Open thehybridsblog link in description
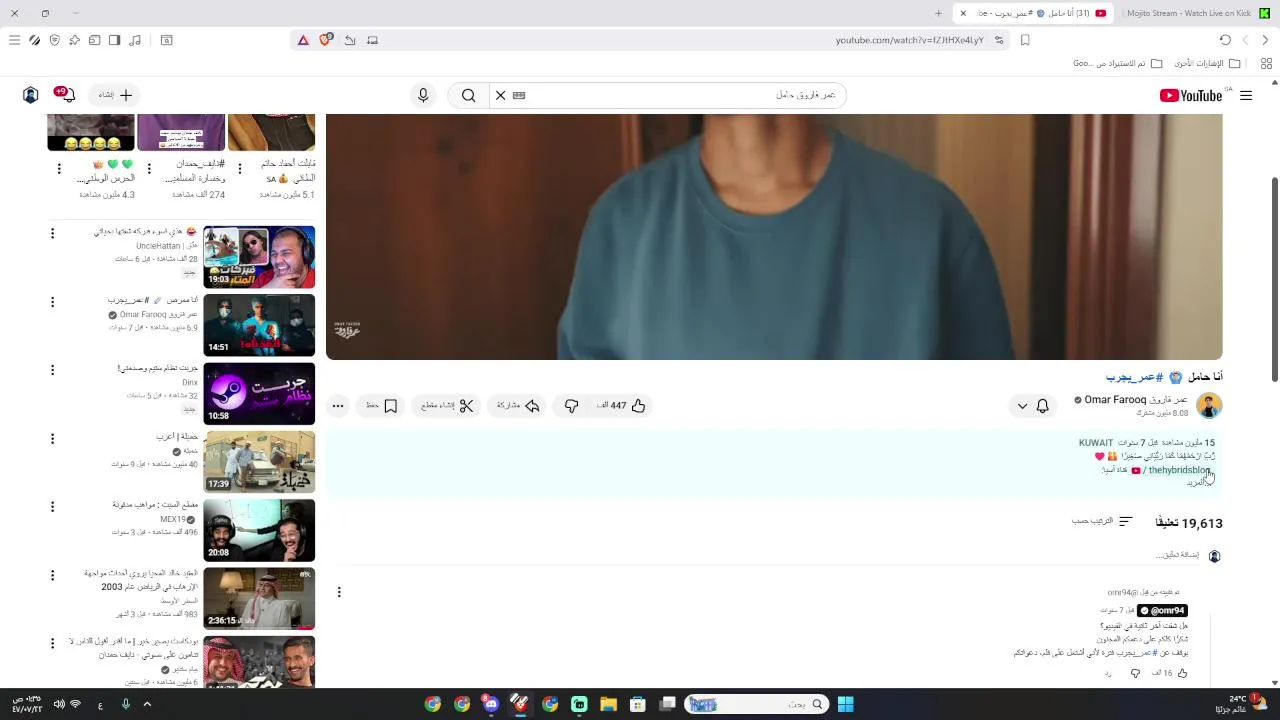 [1178, 470]
